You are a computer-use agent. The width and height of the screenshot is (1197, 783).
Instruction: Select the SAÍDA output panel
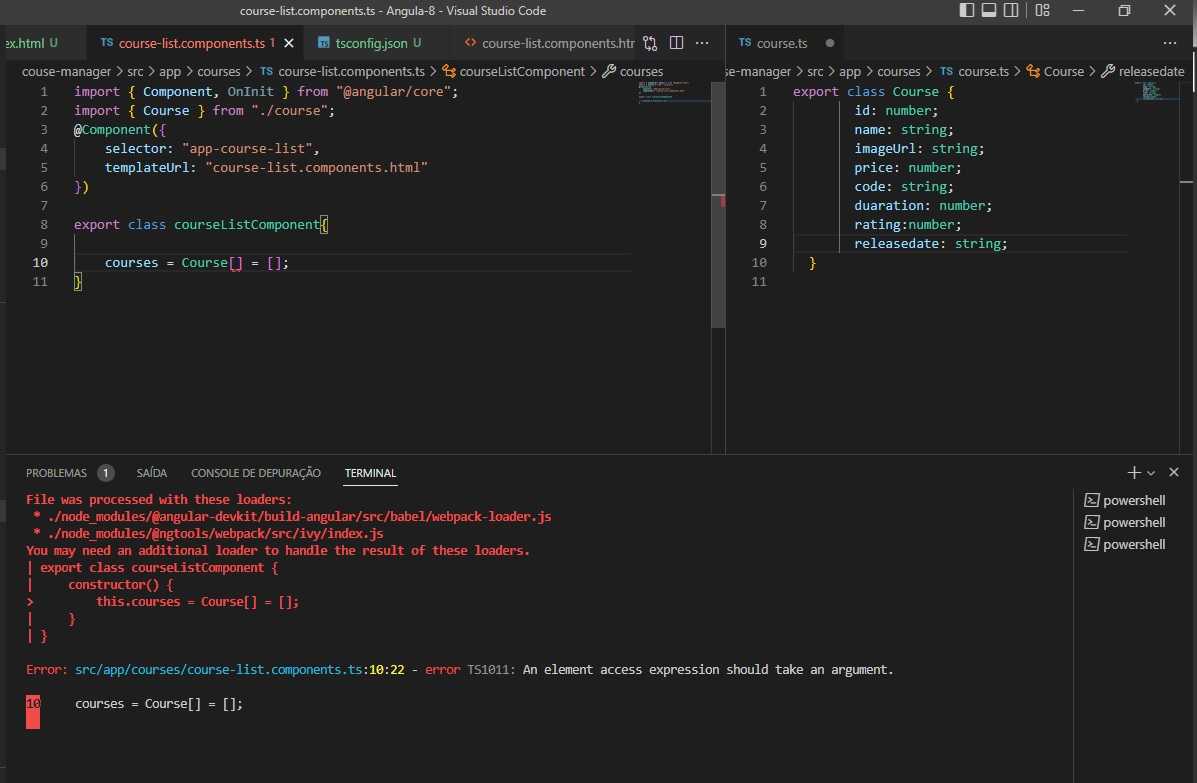click(x=152, y=473)
